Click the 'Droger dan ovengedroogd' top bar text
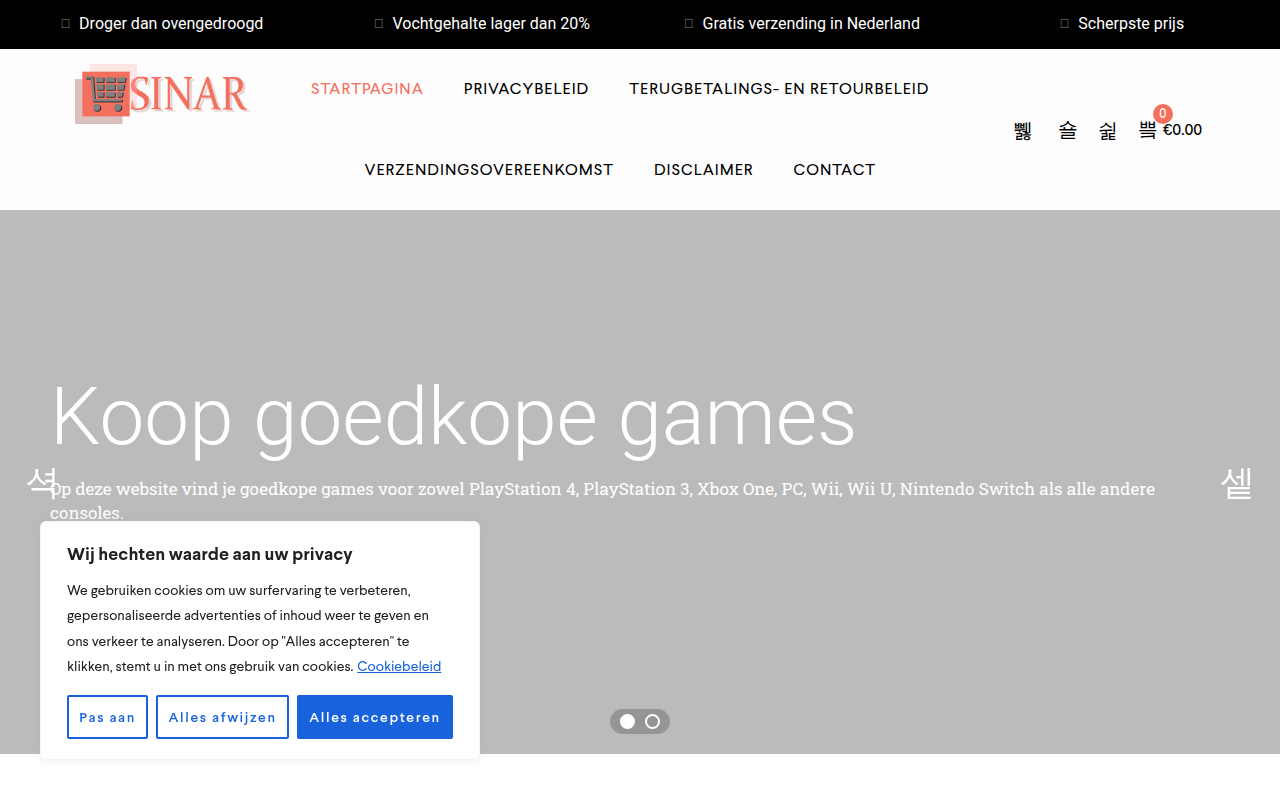 [171, 23]
